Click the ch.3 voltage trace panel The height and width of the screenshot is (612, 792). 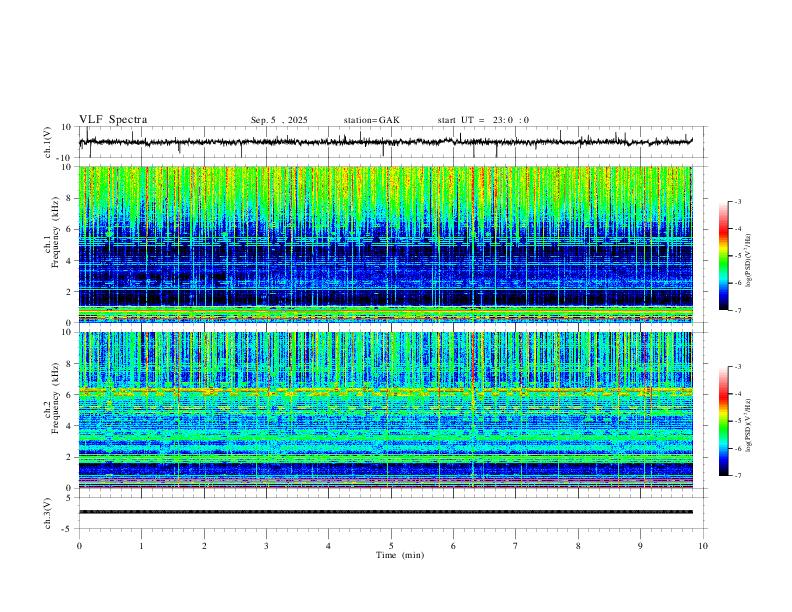(392, 513)
